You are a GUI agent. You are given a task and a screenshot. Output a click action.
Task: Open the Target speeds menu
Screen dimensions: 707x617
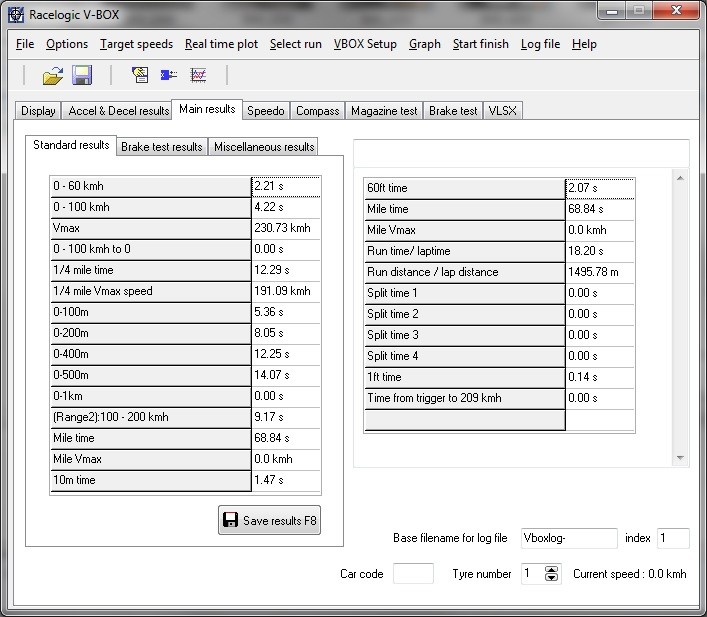click(136, 44)
